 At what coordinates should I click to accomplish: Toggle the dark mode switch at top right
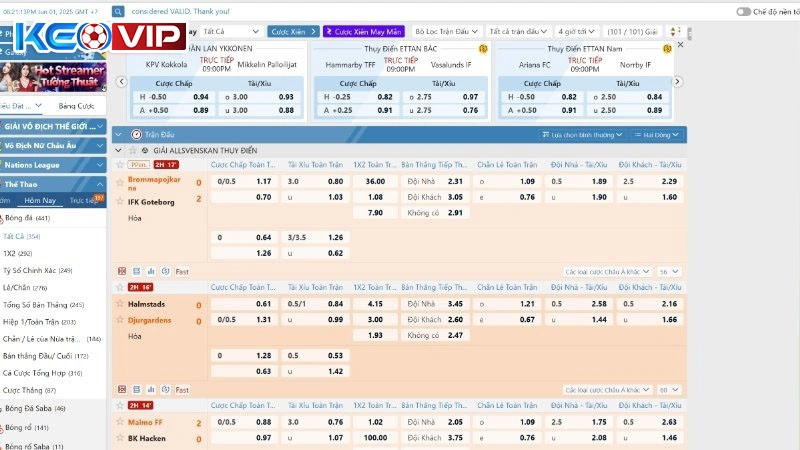pos(743,12)
